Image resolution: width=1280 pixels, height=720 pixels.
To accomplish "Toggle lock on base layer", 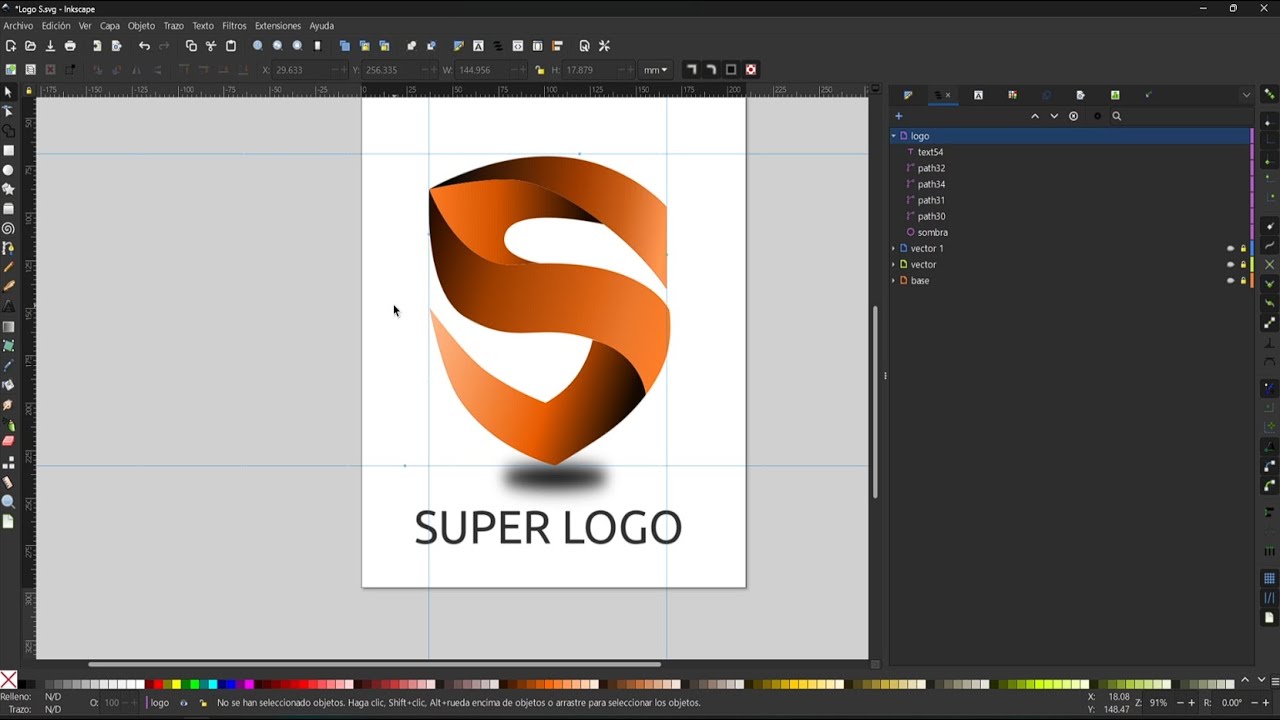I will 1243,281.
